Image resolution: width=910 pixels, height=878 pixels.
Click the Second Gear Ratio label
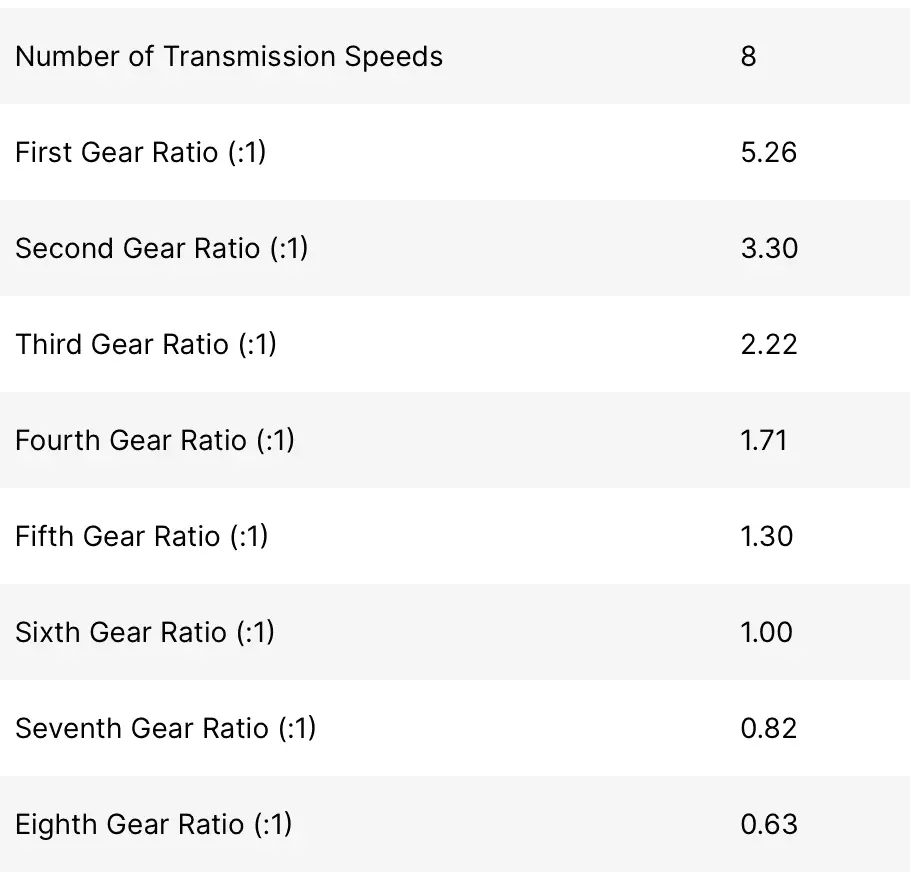pyautogui.click(x=162, y=248)
